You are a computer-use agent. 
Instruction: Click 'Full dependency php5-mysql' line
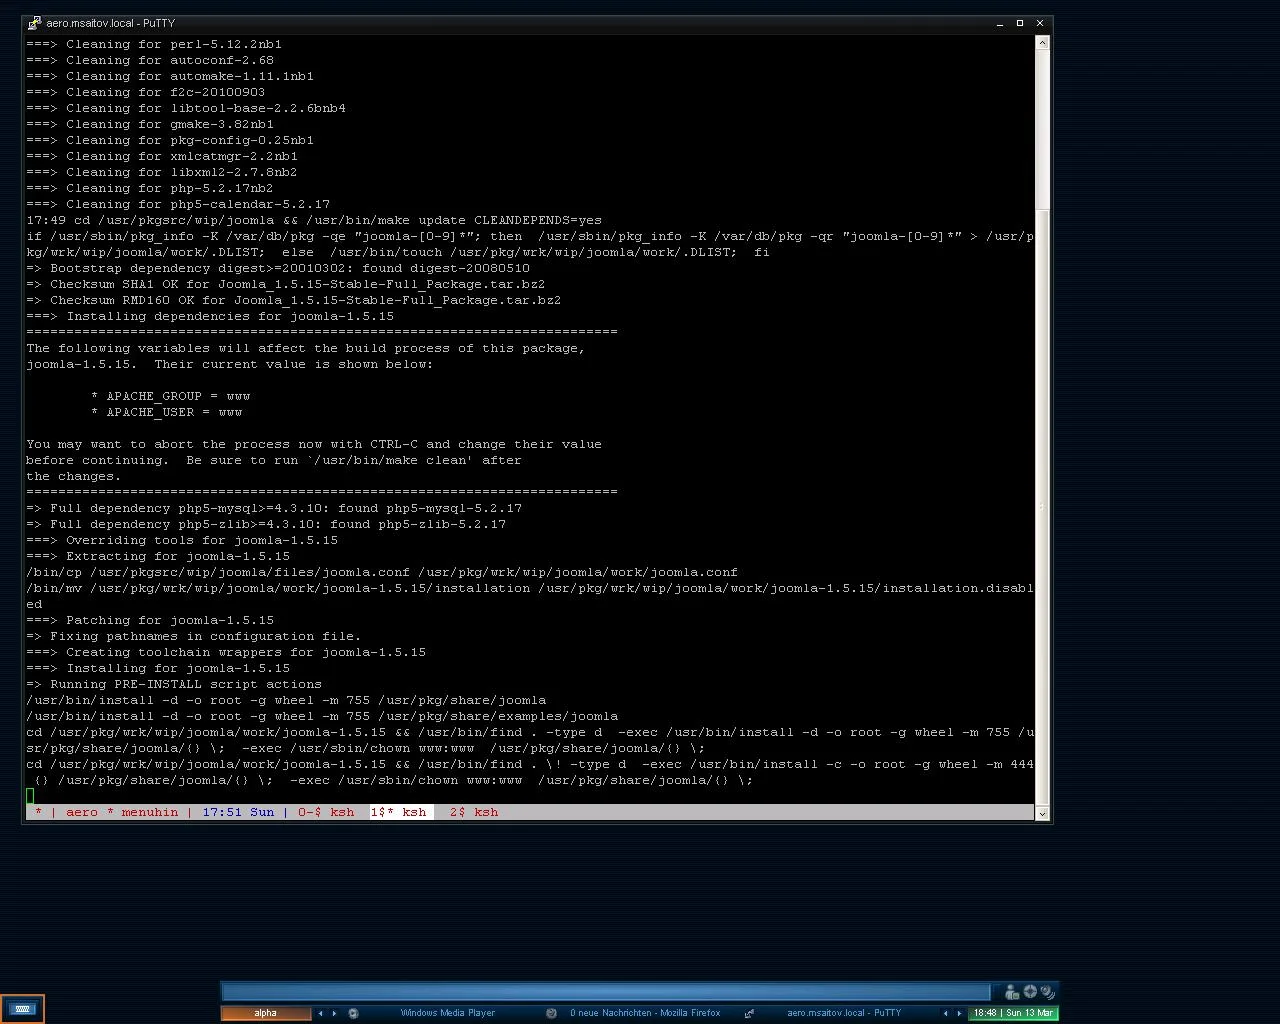(274, 508)
